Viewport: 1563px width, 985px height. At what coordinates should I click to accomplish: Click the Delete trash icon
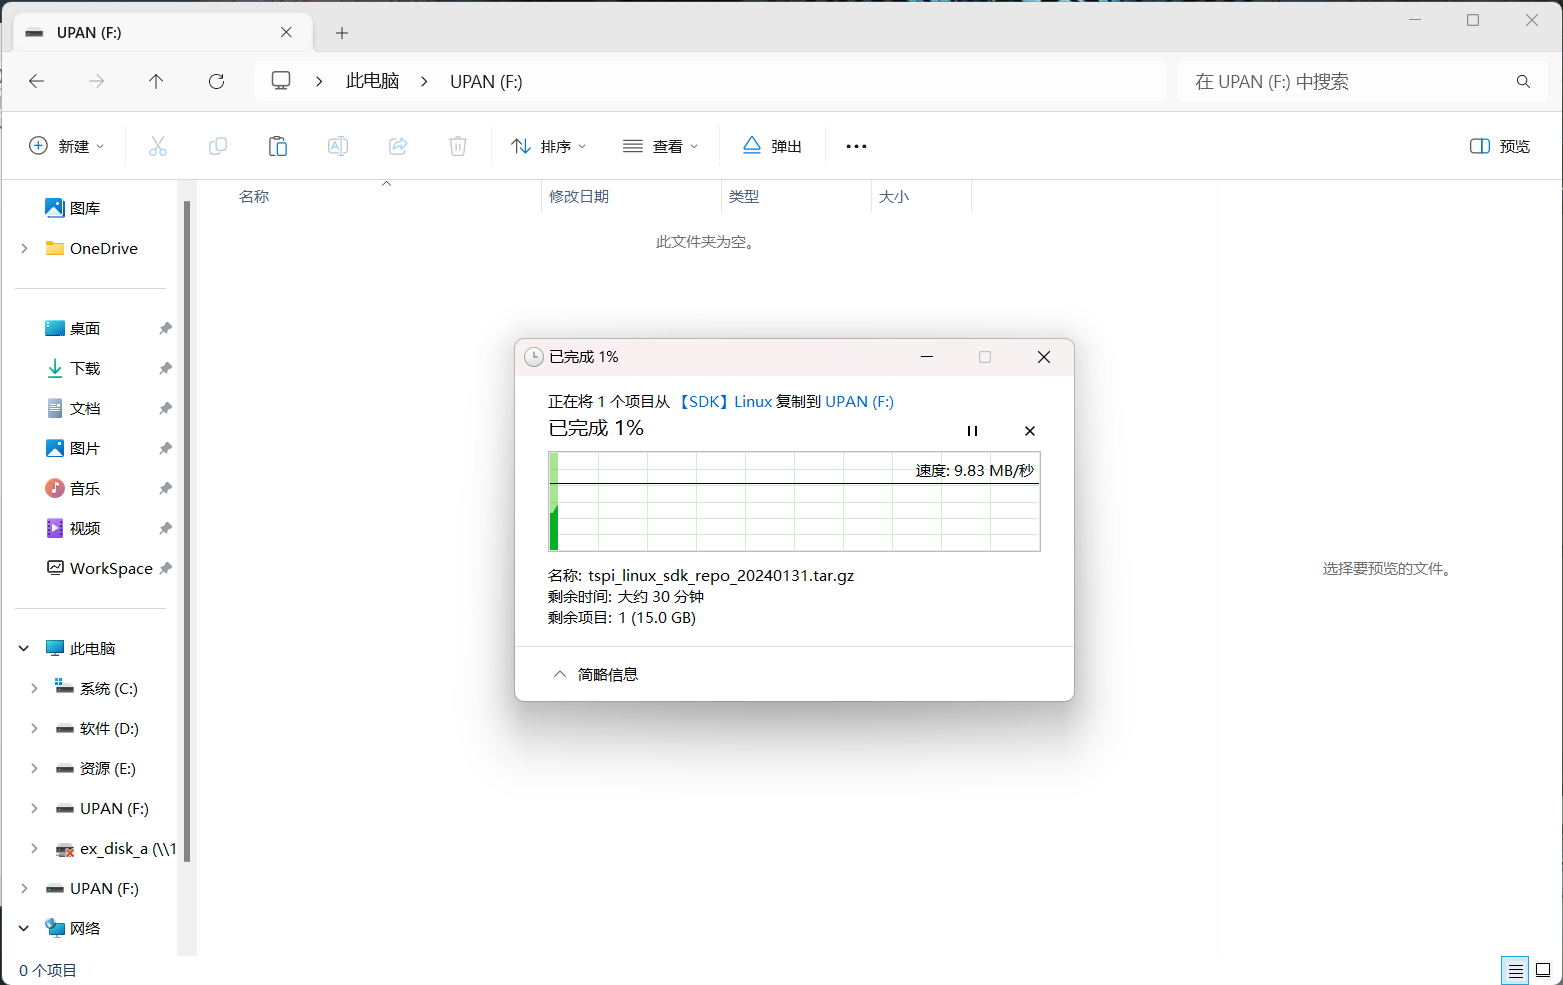click(458, 146)
